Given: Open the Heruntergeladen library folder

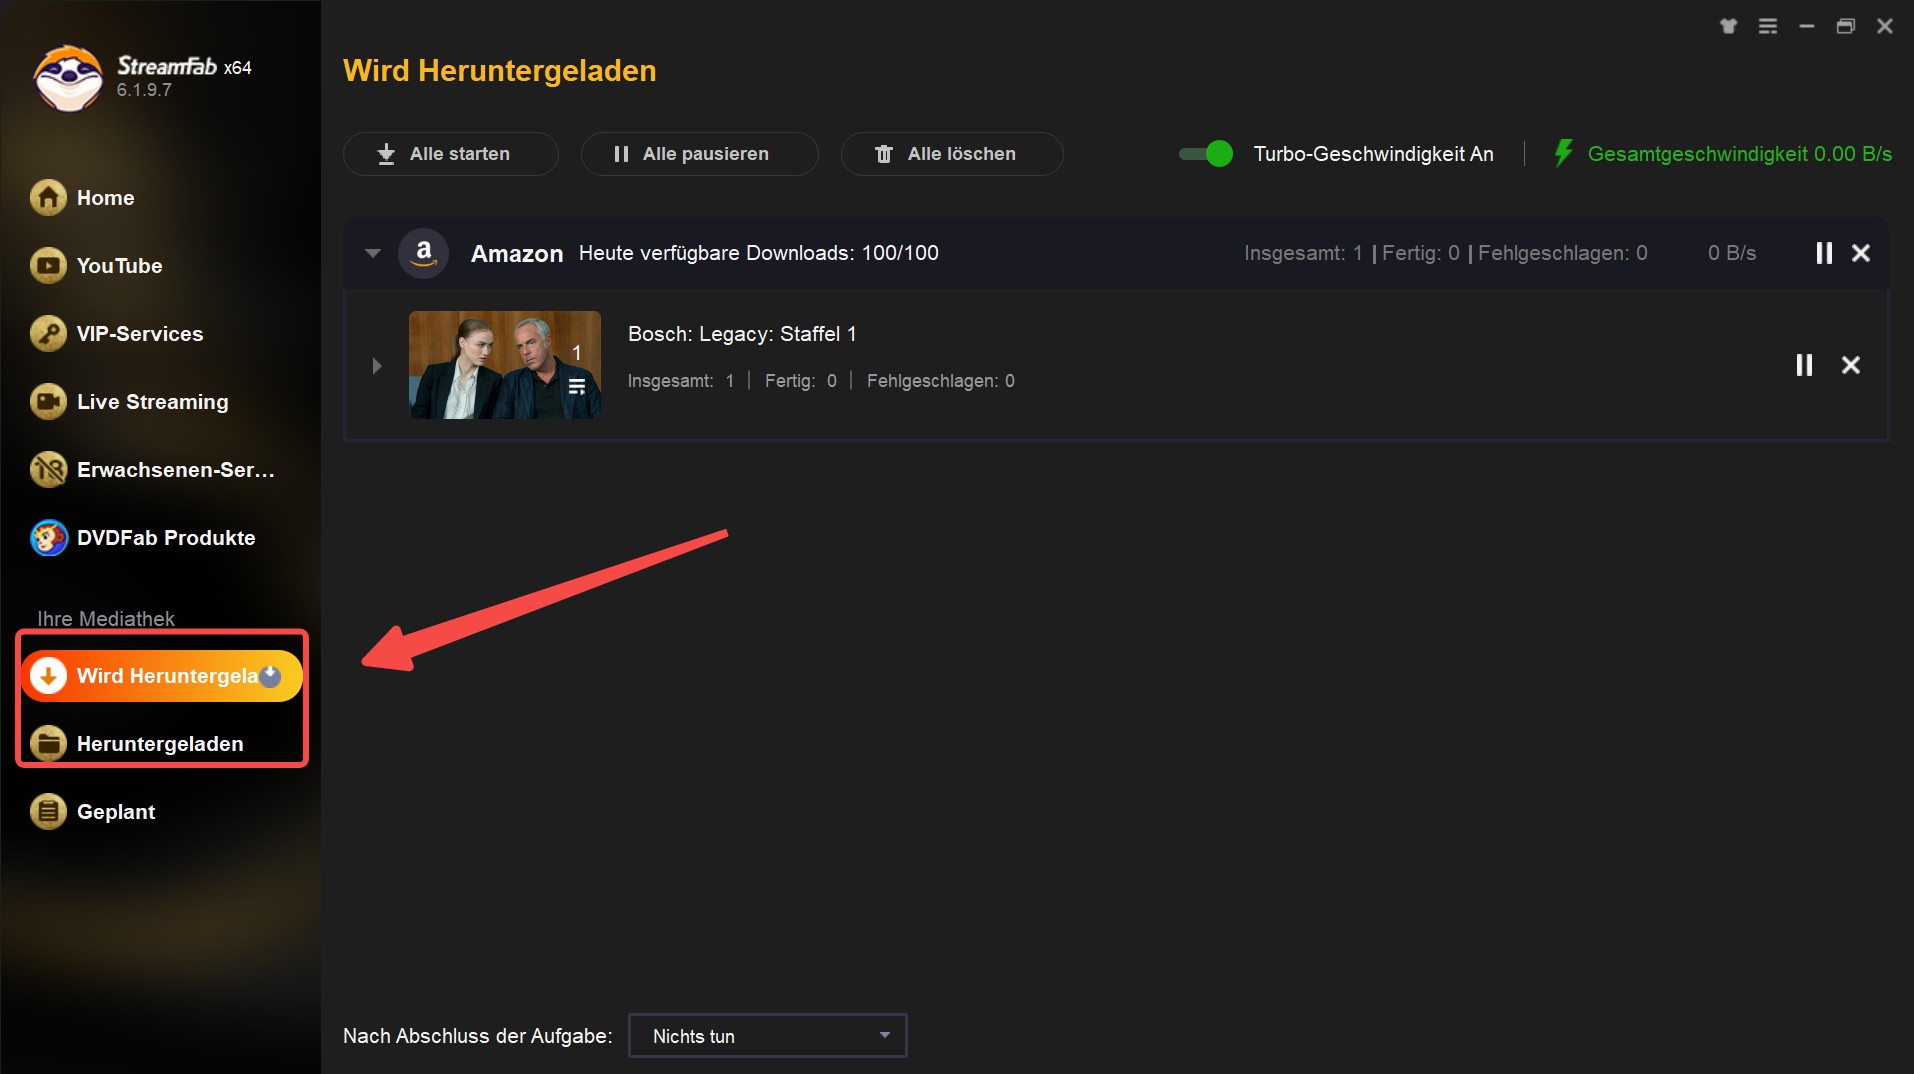Looking at the screenshot, I should [137, 744].
